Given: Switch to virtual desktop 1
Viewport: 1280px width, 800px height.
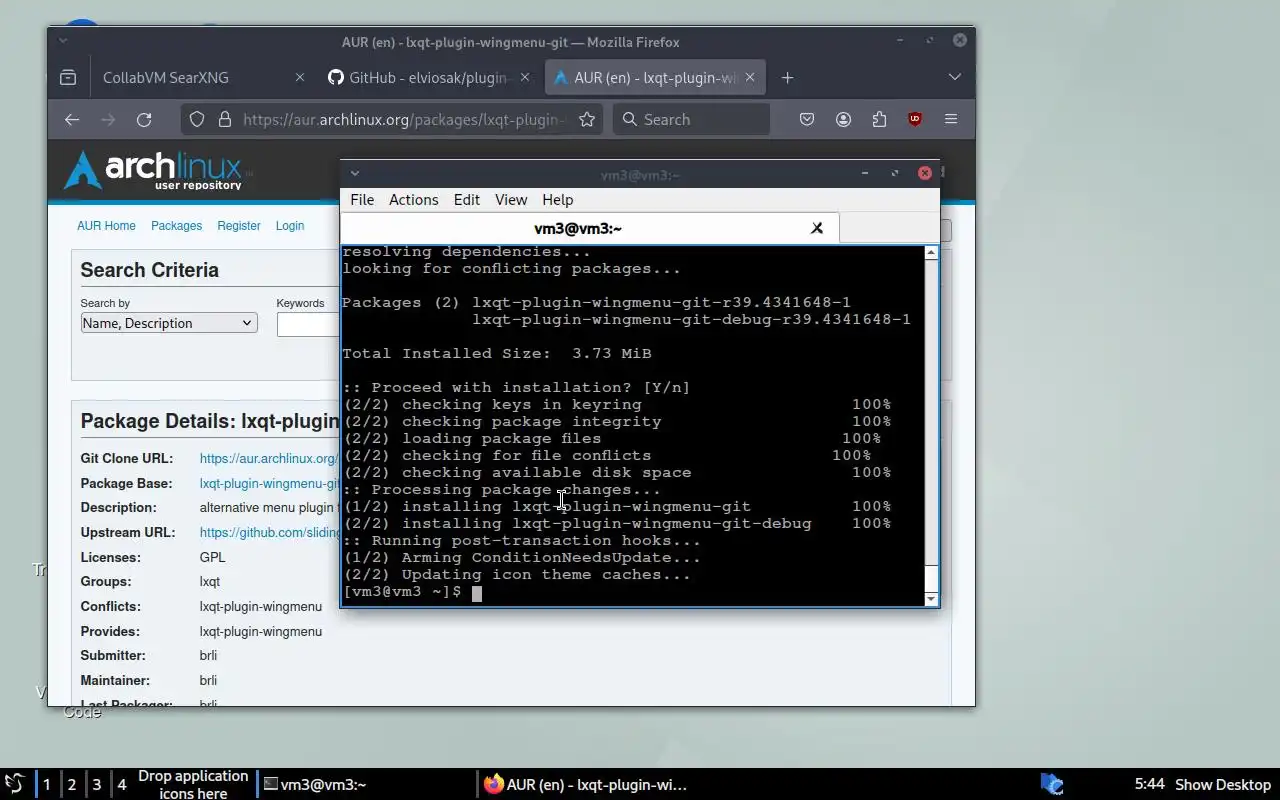Looking at the screenshot, I should tap(46, 784).
